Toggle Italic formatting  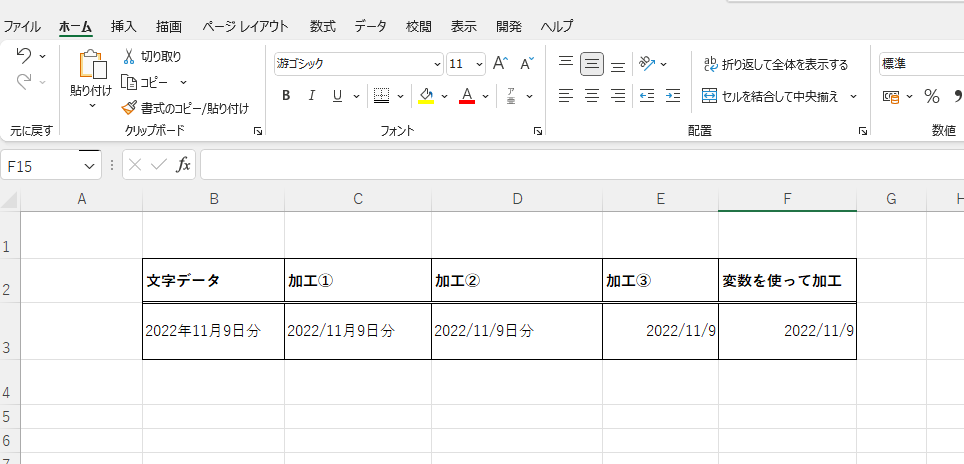click(x=311, y=96)
